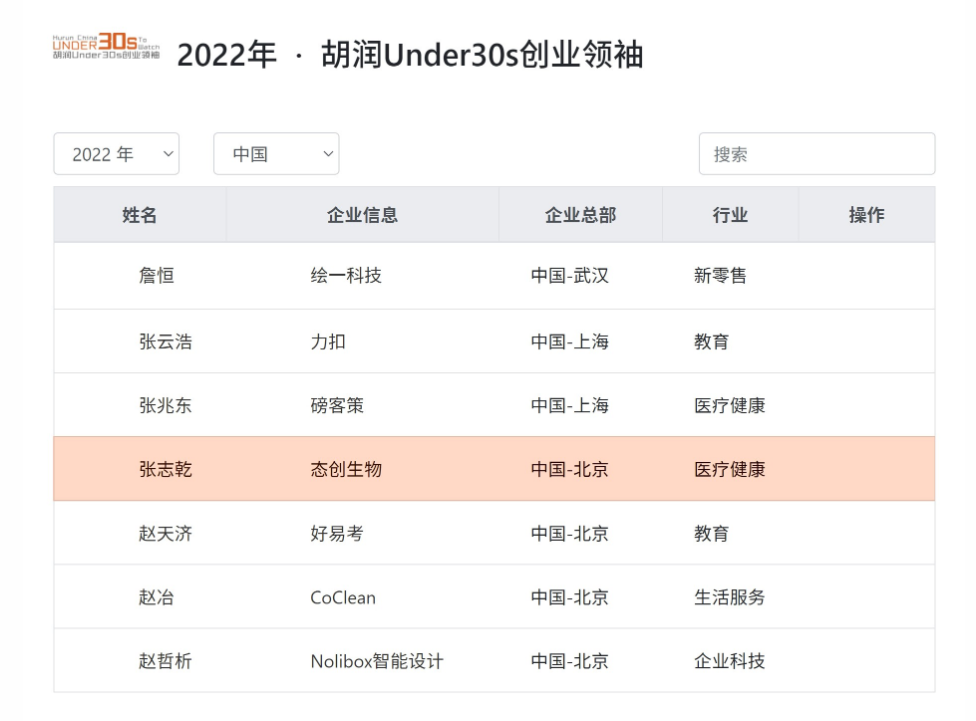
Task: Click company 好易考
Action: pos(337,533)
